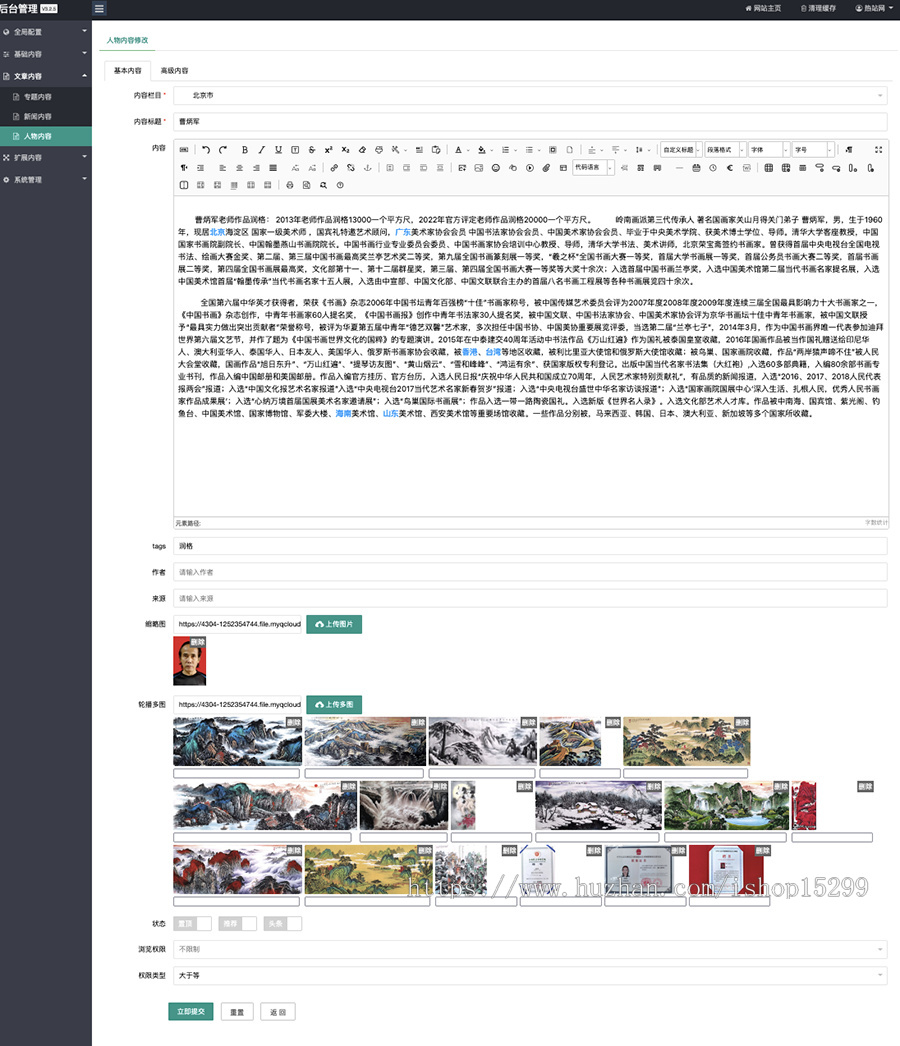The image size is (900, 1046).
Task: Open the 网站主页 link in header
Action: point(763,9)
